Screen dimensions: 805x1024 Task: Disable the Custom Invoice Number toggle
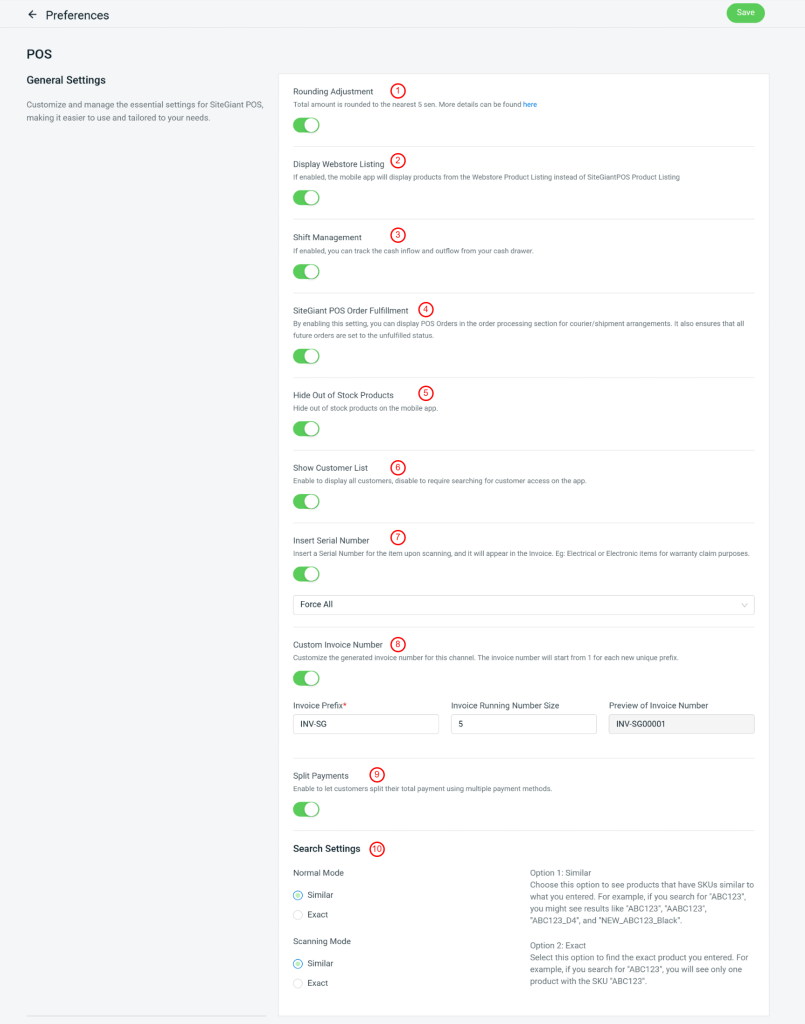[306, 678]
